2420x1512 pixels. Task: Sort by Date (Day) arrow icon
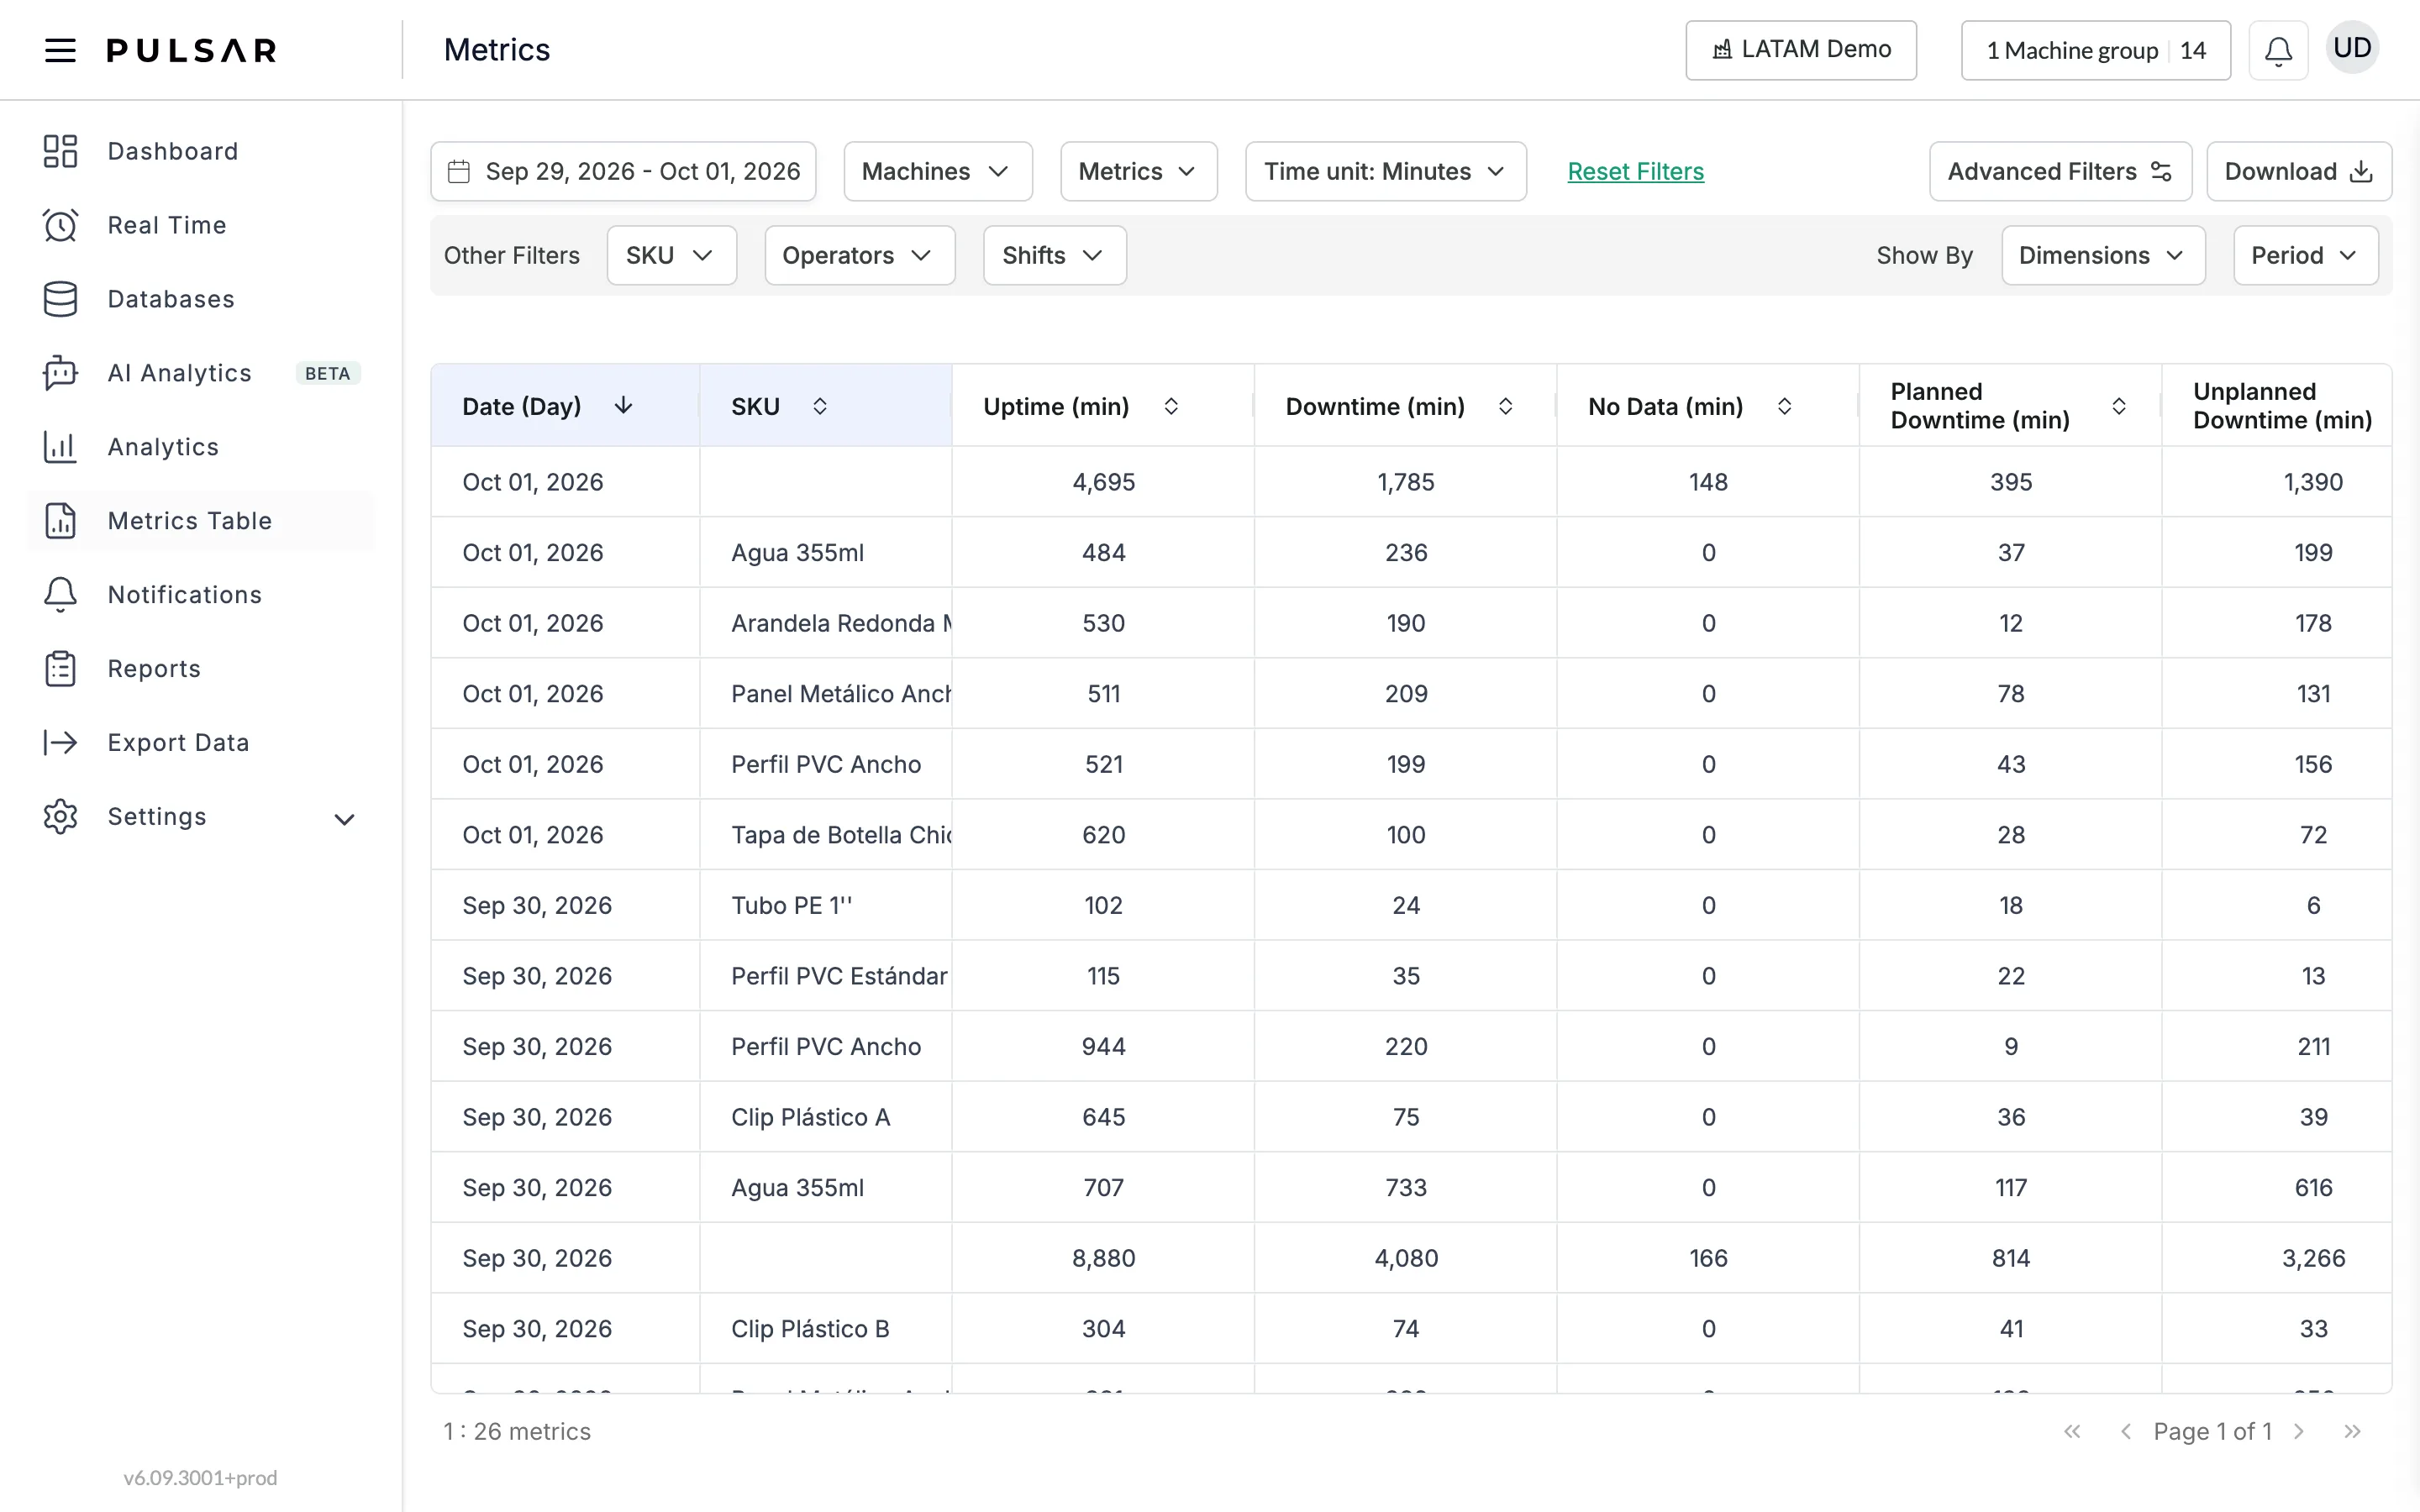click(x=623, y=405)
